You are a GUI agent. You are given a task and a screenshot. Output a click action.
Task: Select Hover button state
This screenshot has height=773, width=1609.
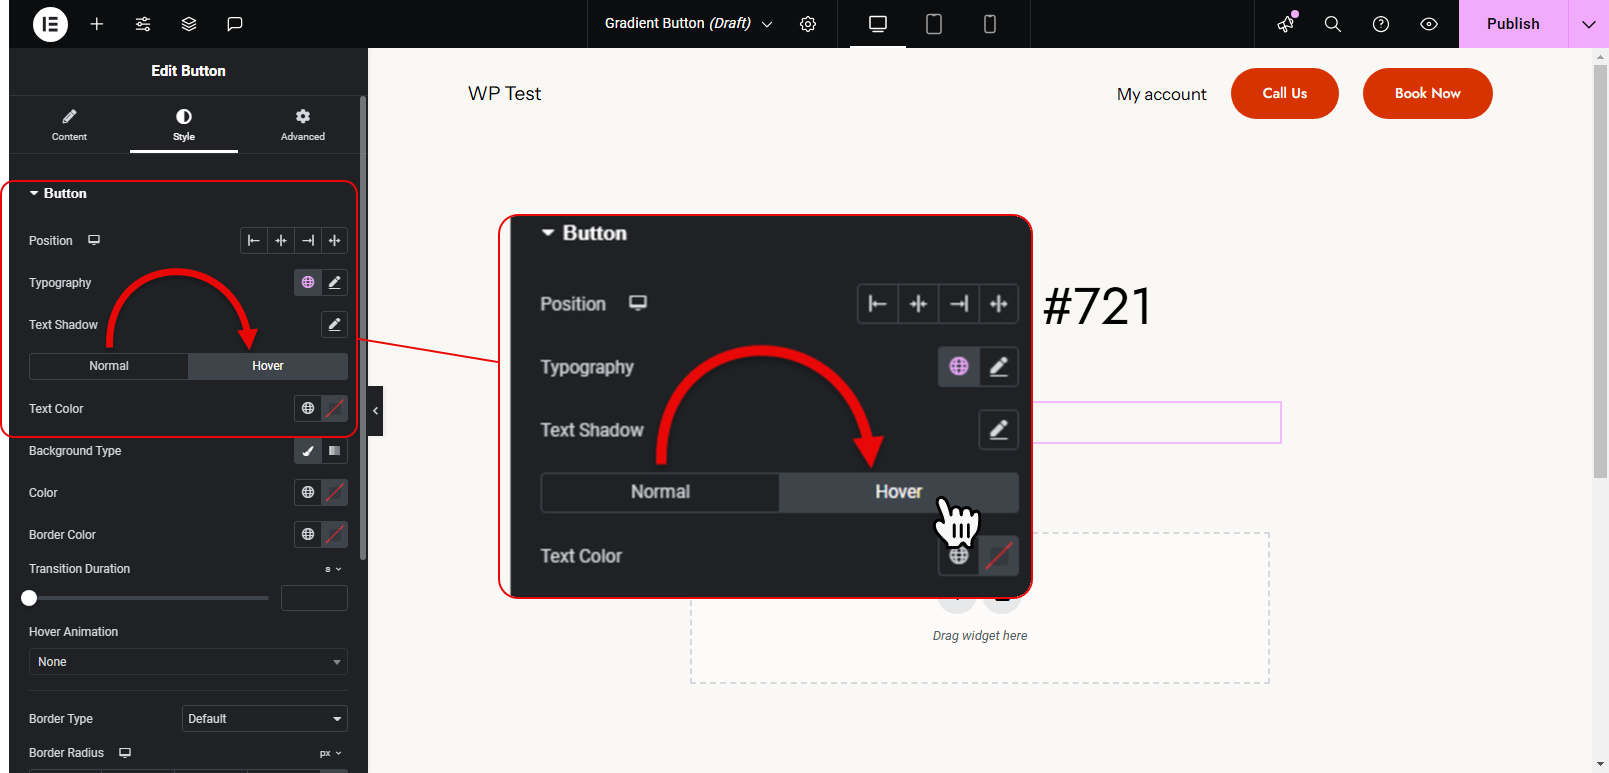click(x=268, y=366)
